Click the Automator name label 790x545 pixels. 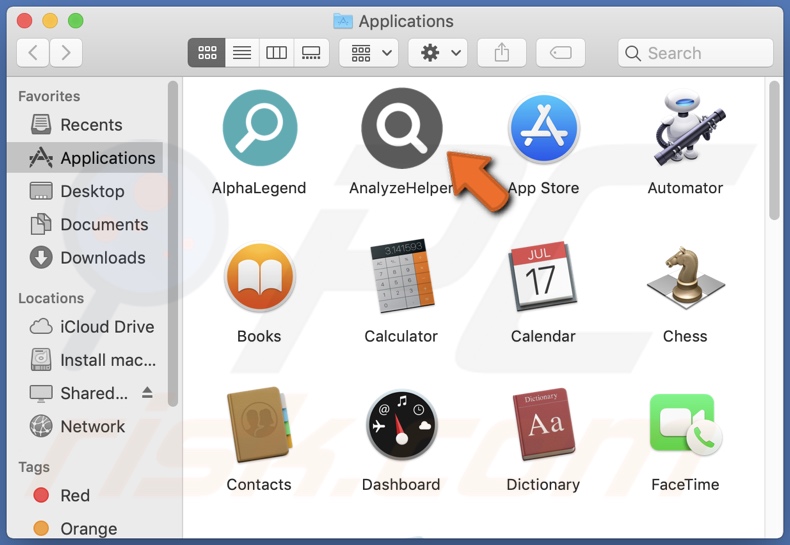point(685,188)
